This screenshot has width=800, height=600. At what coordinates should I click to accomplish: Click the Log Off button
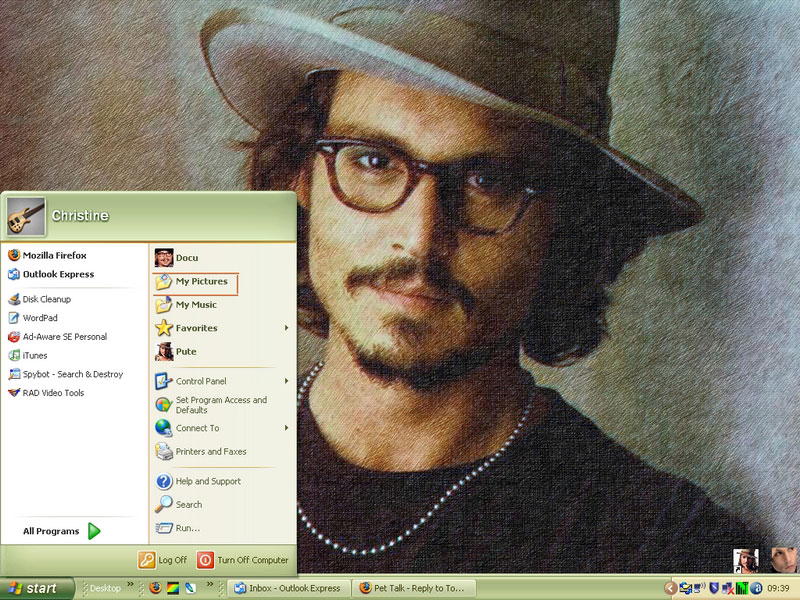tap(163, 560)
